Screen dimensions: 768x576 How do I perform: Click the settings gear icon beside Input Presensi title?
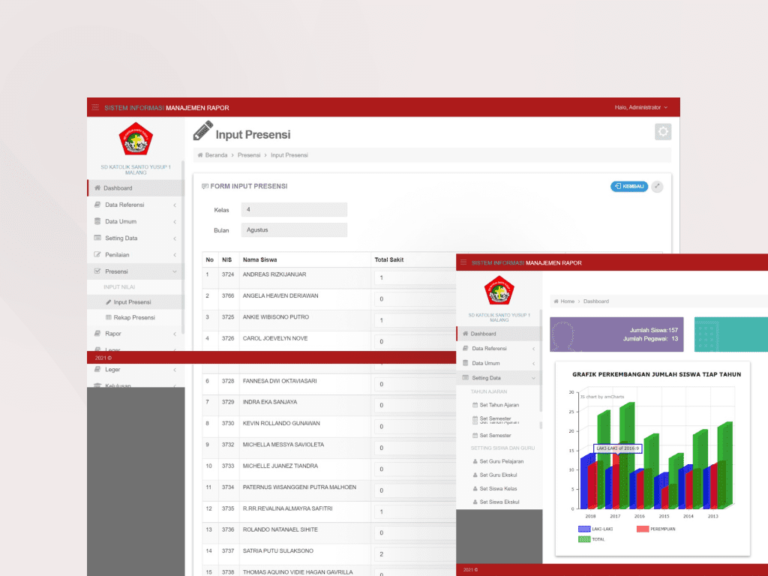click(x=662, y=132)
